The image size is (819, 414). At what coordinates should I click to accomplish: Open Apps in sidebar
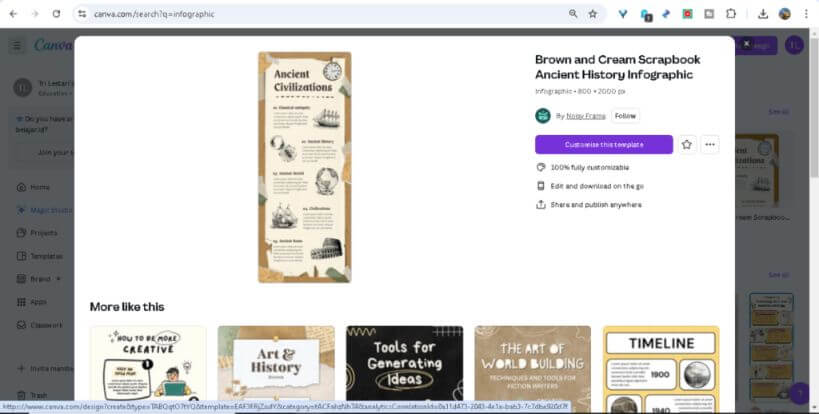(x=32, y=302)
